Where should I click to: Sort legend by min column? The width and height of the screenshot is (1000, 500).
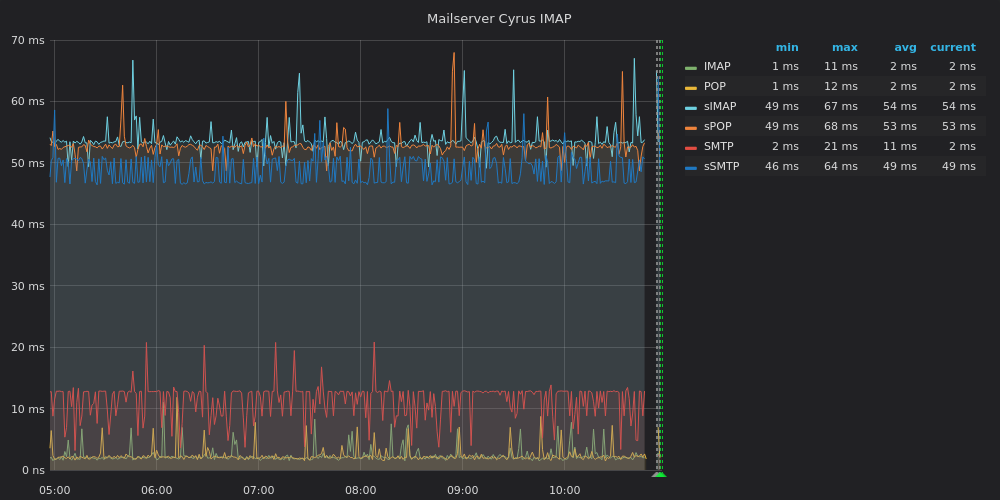(x=787, y=47)
